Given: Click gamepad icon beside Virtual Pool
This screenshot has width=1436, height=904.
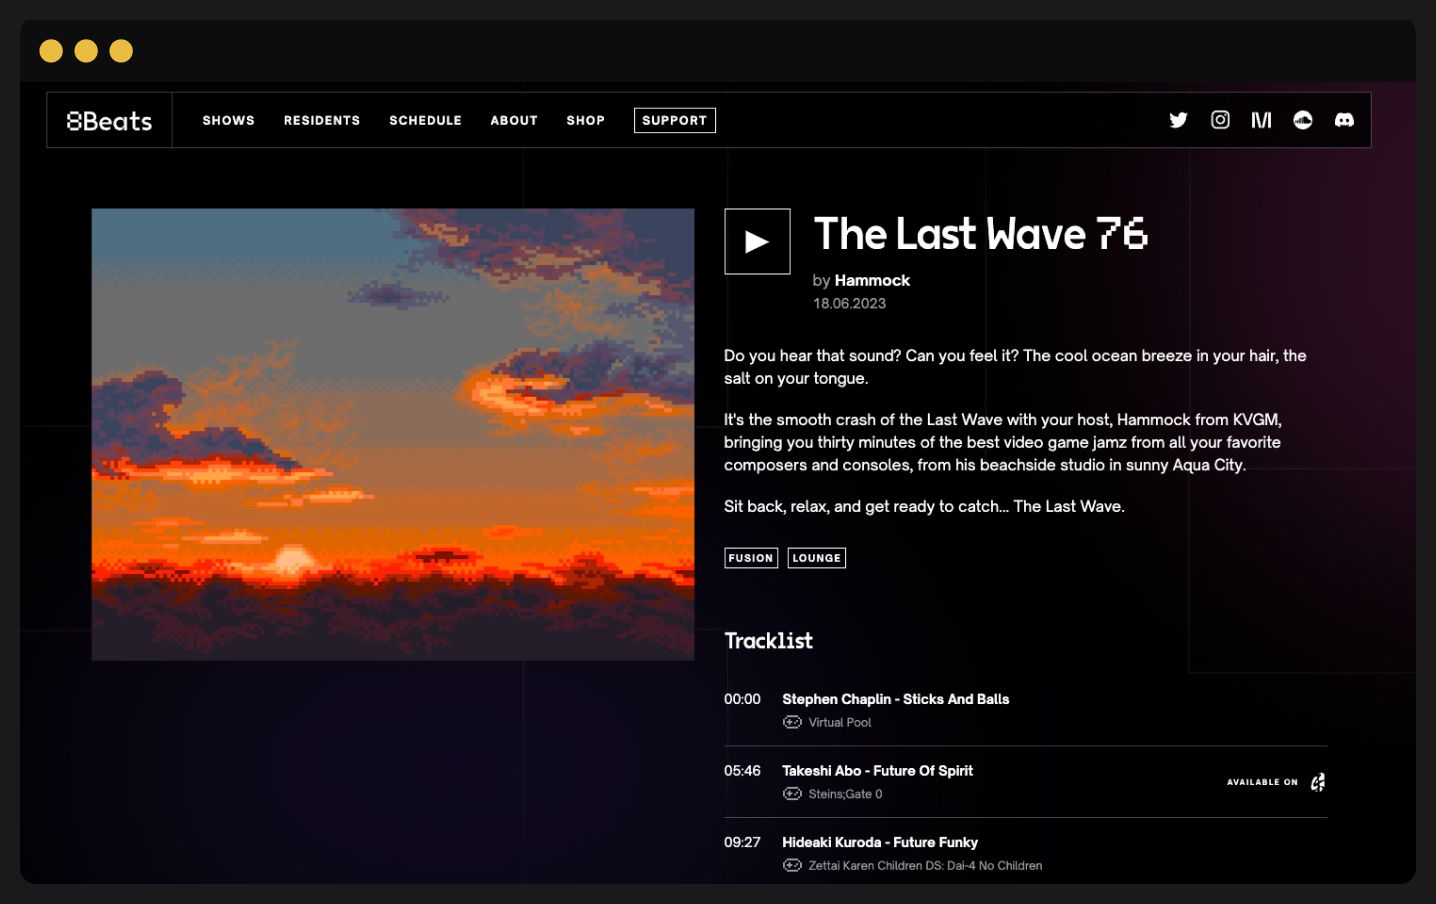Looking at the screenshot, I should pos(792,722).
